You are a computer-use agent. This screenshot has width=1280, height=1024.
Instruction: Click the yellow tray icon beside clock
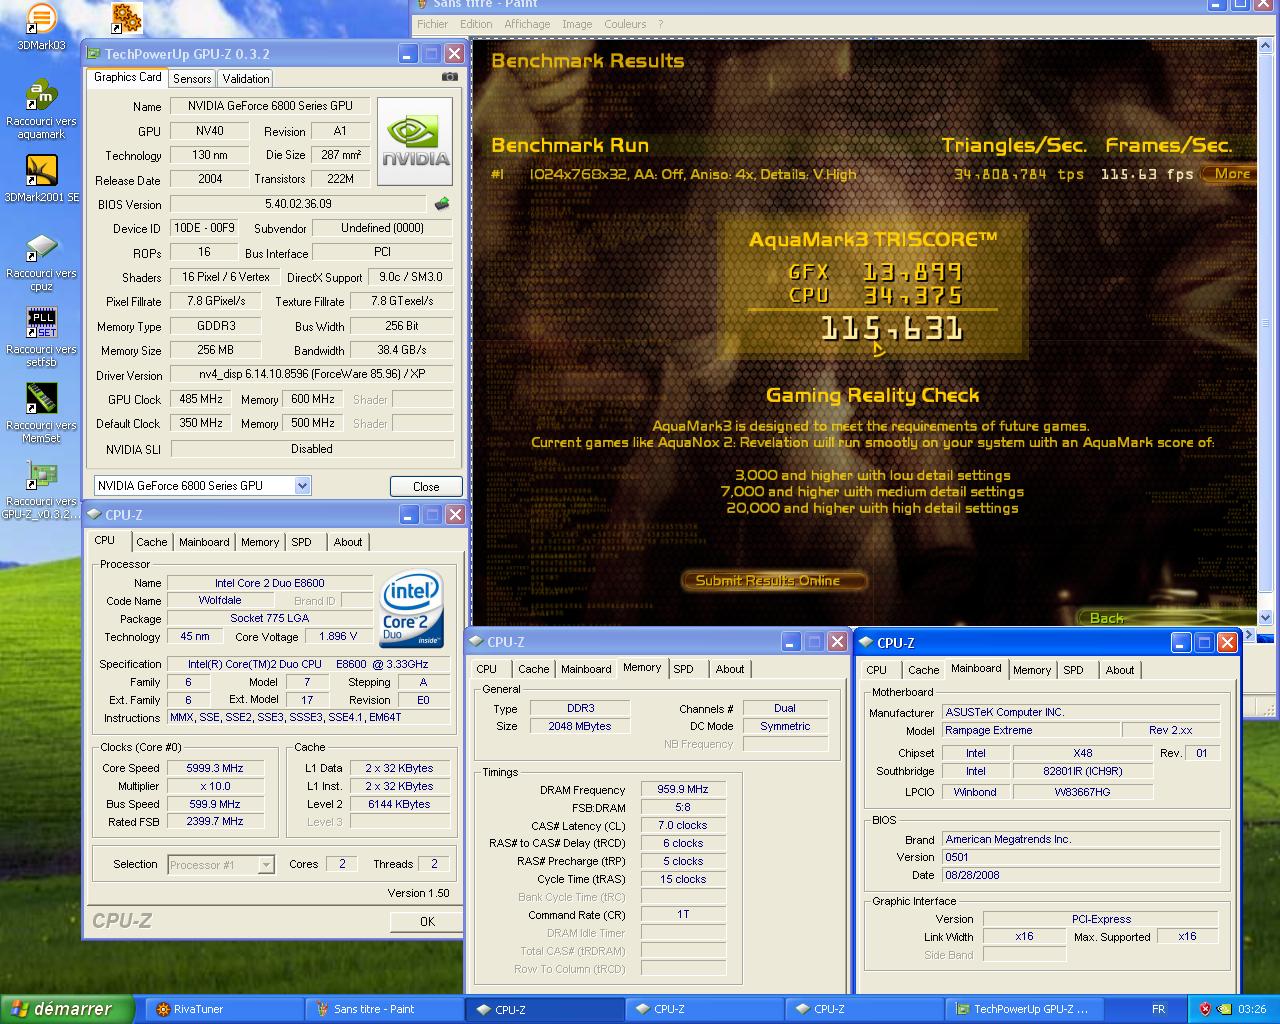coord(1224,1009)
